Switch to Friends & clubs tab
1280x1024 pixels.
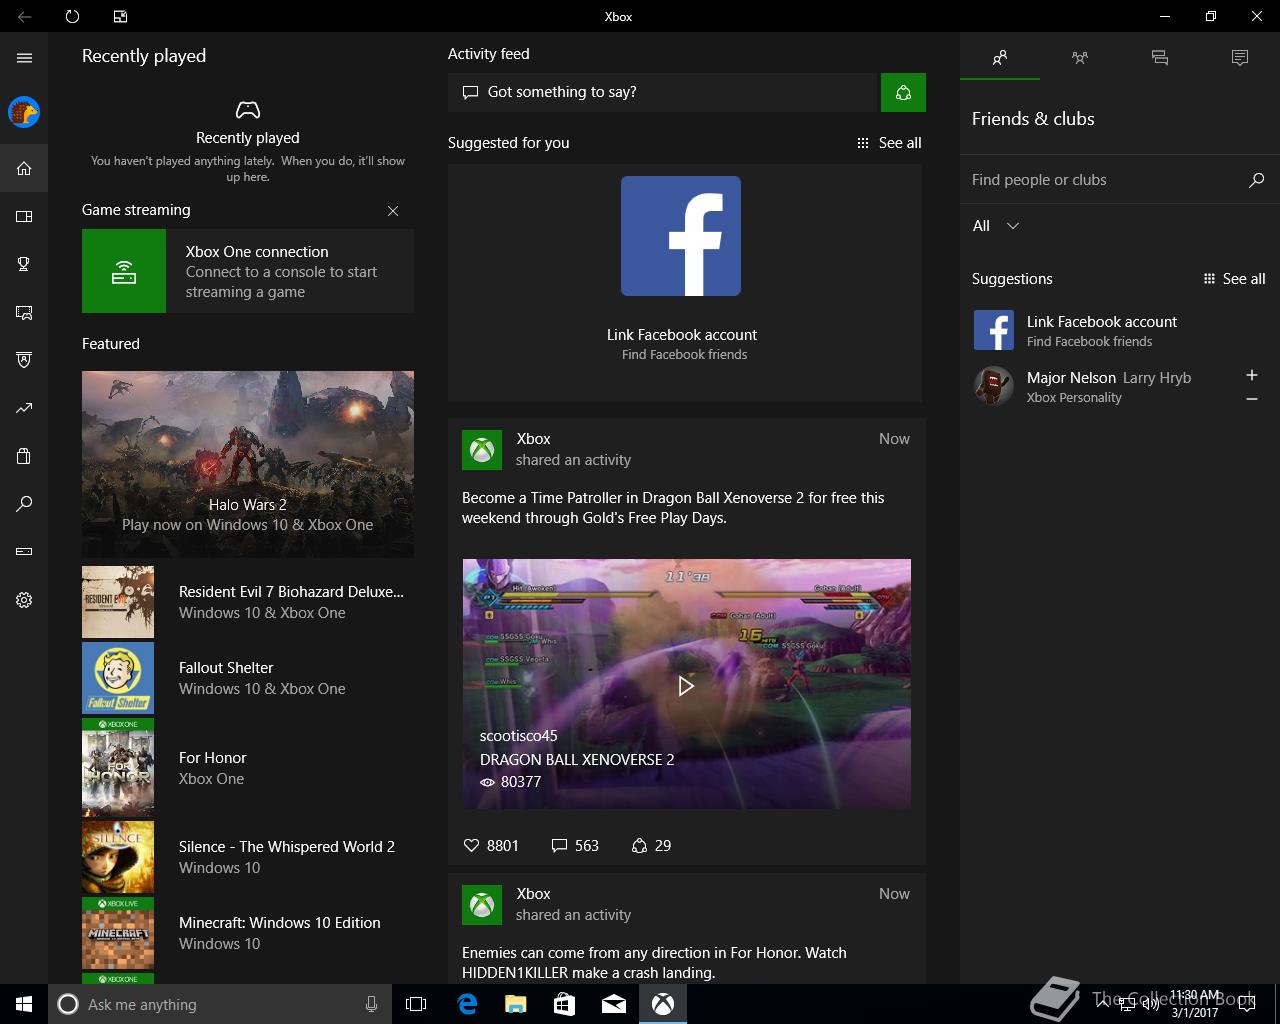[1000, 58]
